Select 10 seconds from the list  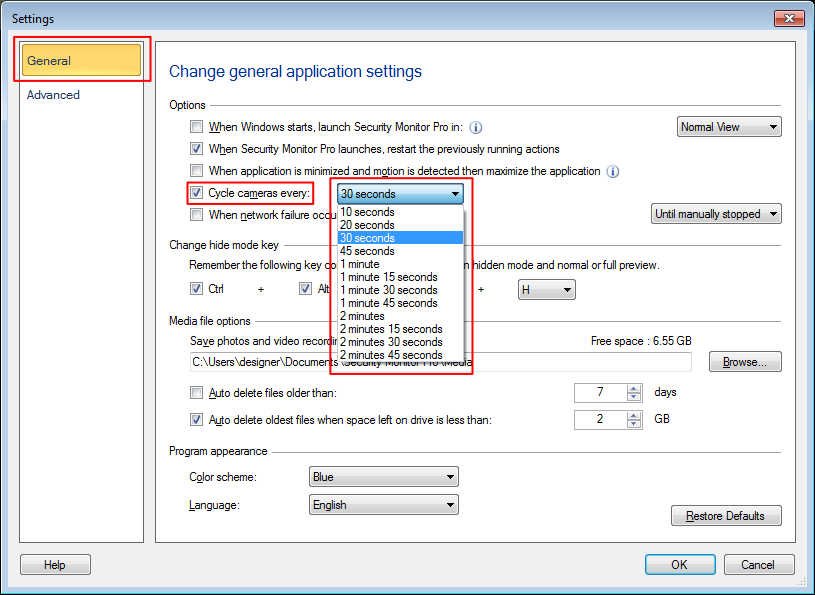400,212
